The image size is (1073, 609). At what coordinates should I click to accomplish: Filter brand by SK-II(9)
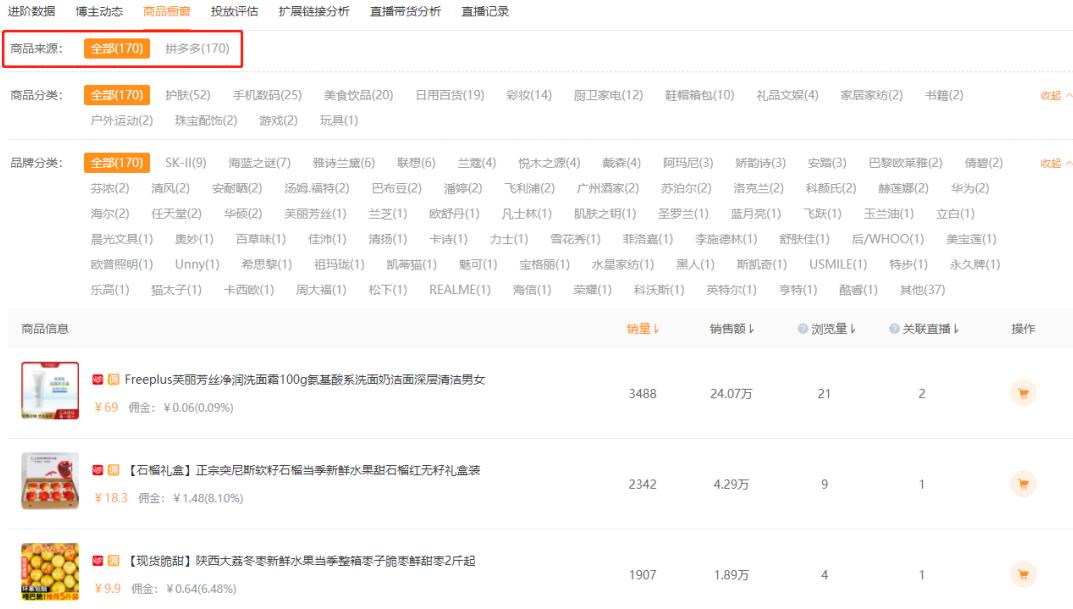[x=185, y=163]
